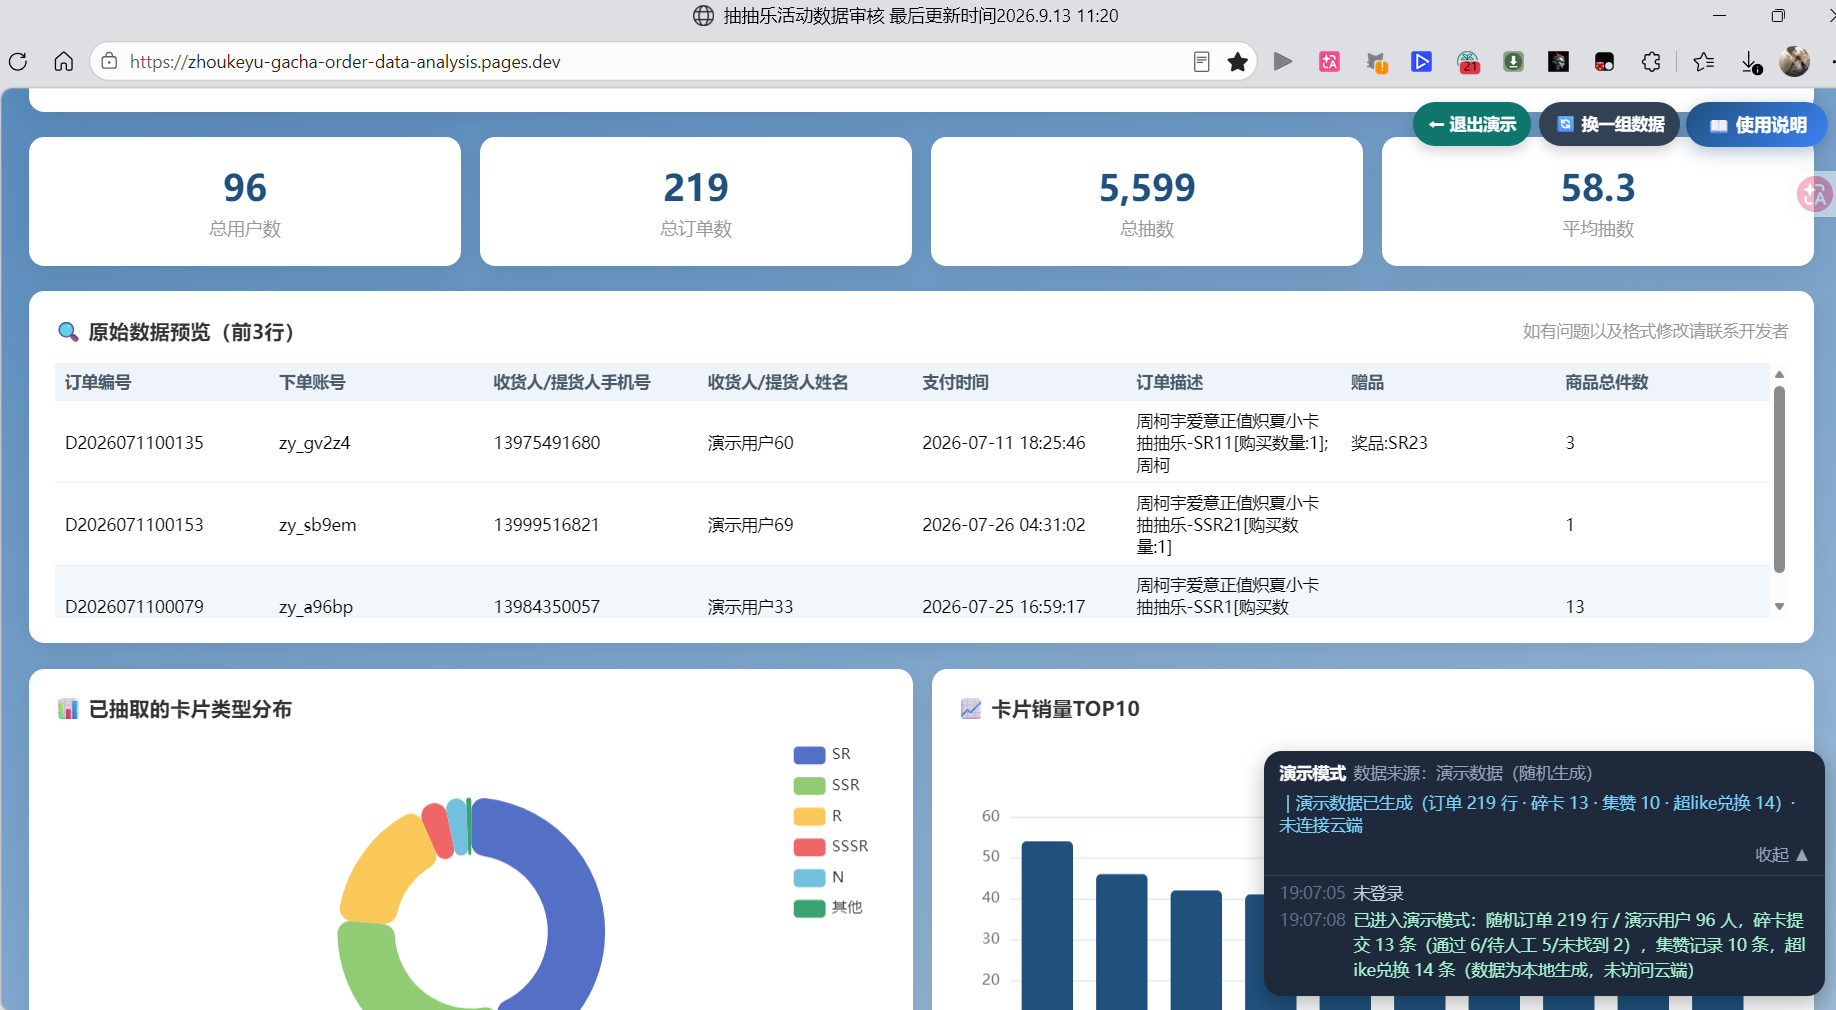This screenshot has height=1010, width=1836.
Task: Click the data preview table scrollbar thumb
Action: pos(1779,480)
